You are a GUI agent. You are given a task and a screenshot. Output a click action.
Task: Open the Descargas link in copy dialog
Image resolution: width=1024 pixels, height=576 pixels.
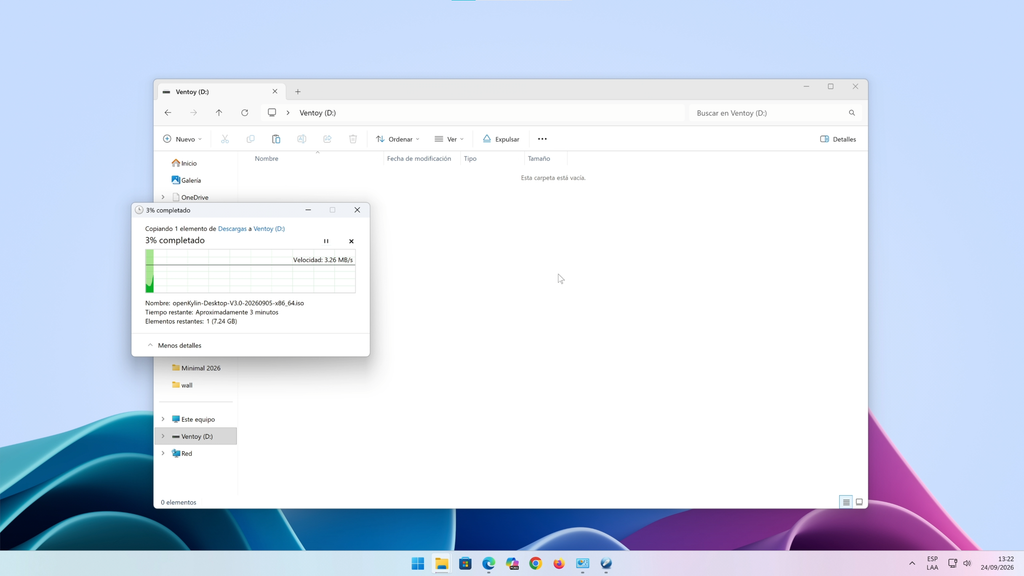click(x=232, y=229)
